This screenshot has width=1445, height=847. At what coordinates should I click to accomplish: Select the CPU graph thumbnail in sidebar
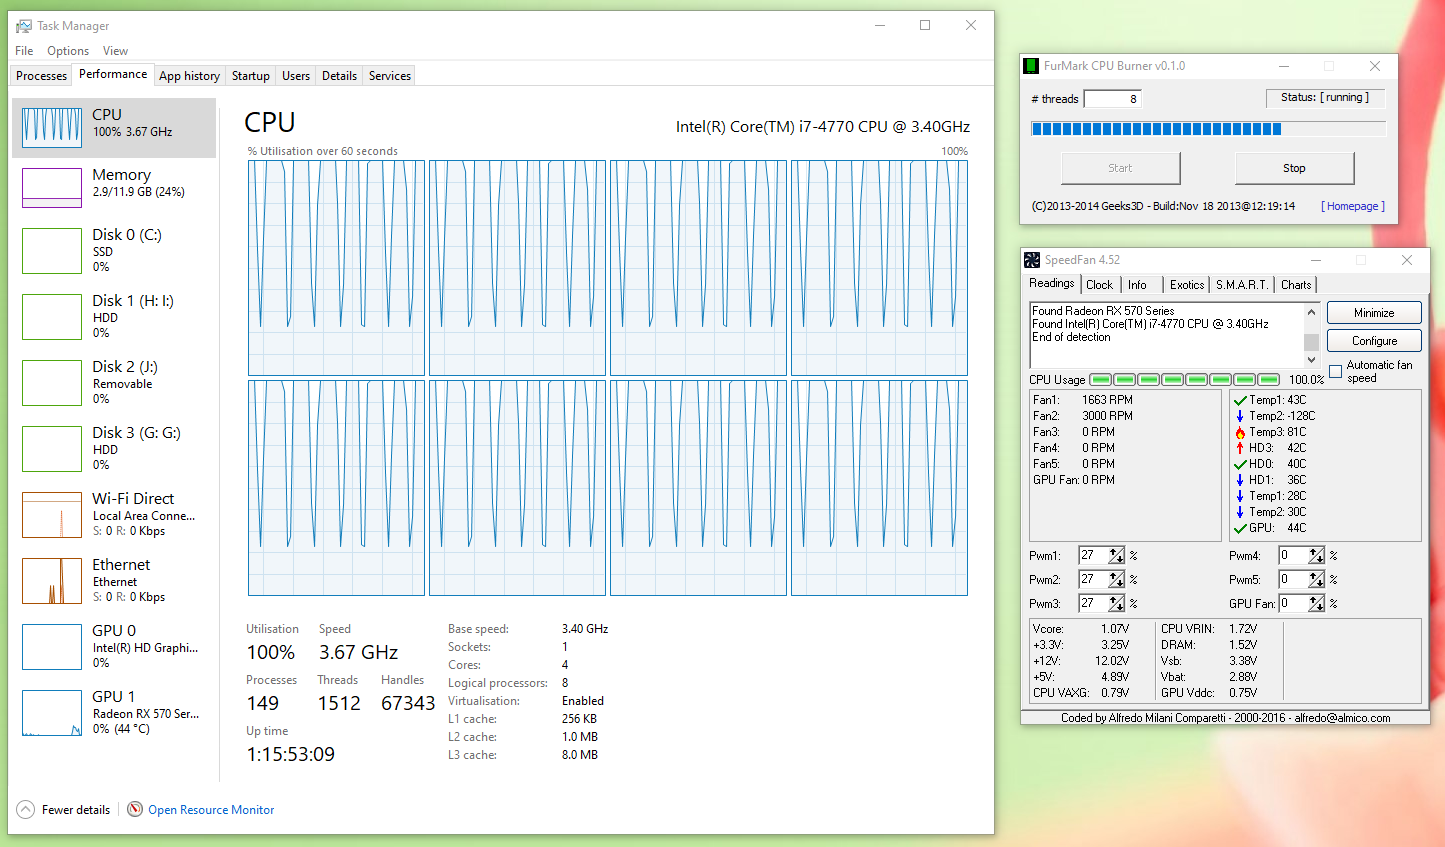[x=52, y=127]
